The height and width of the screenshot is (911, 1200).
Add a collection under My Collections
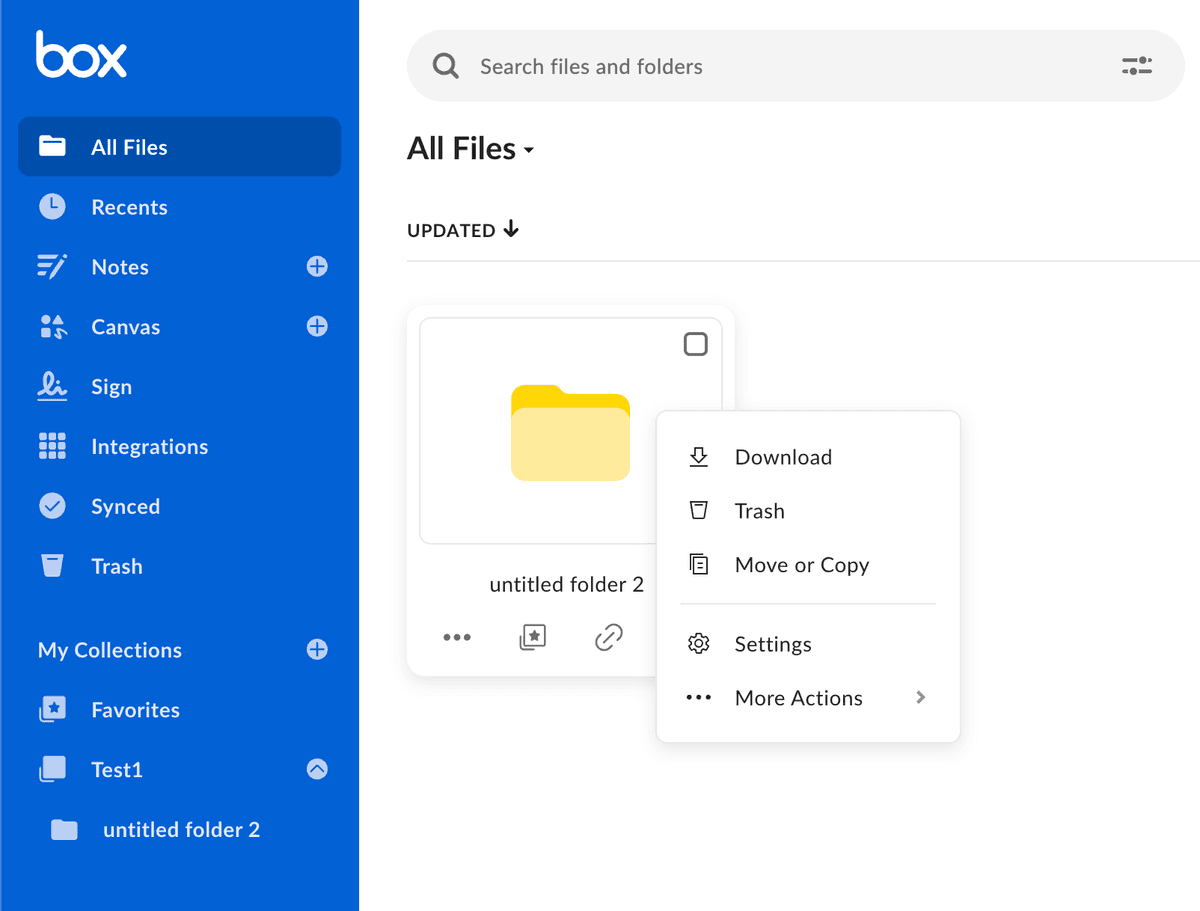317,650
